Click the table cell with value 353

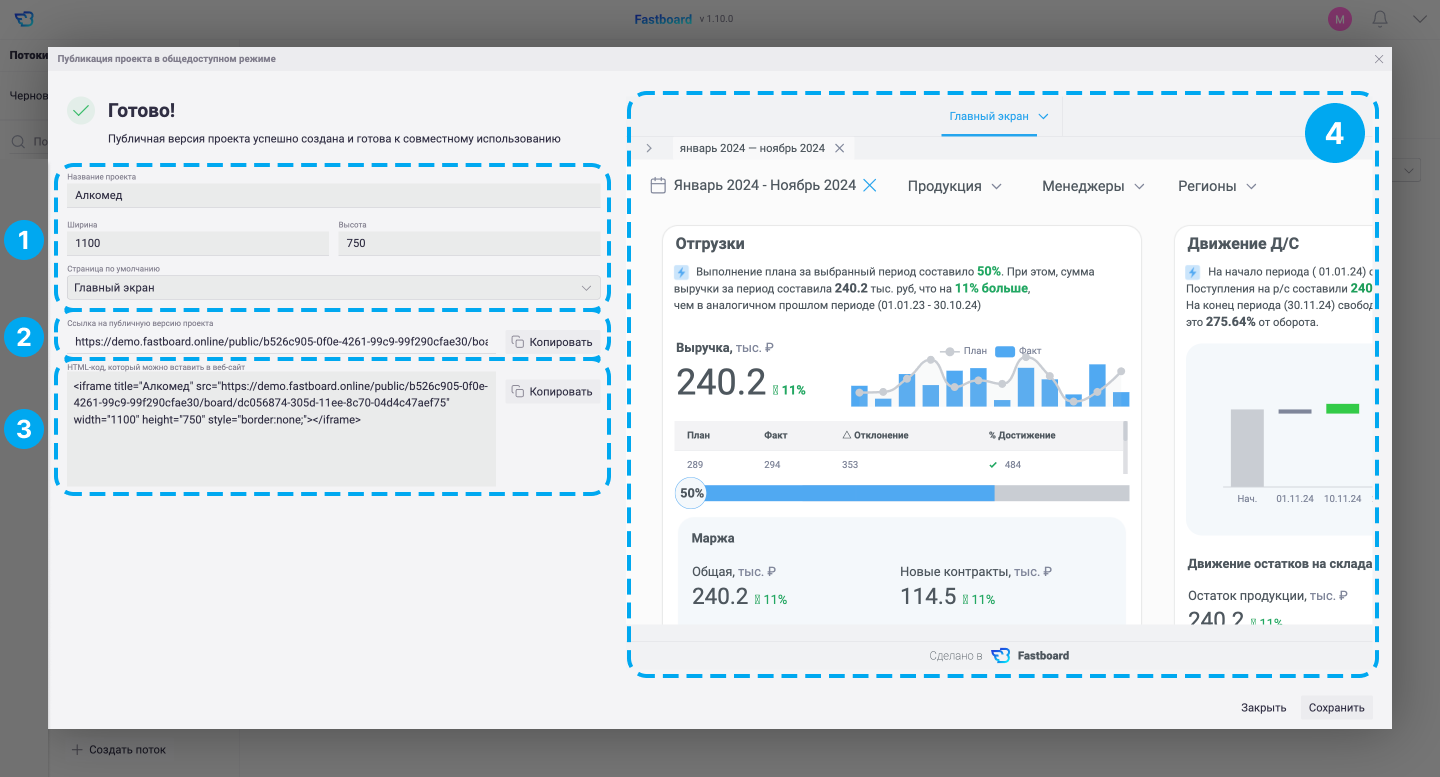(849, 465)
